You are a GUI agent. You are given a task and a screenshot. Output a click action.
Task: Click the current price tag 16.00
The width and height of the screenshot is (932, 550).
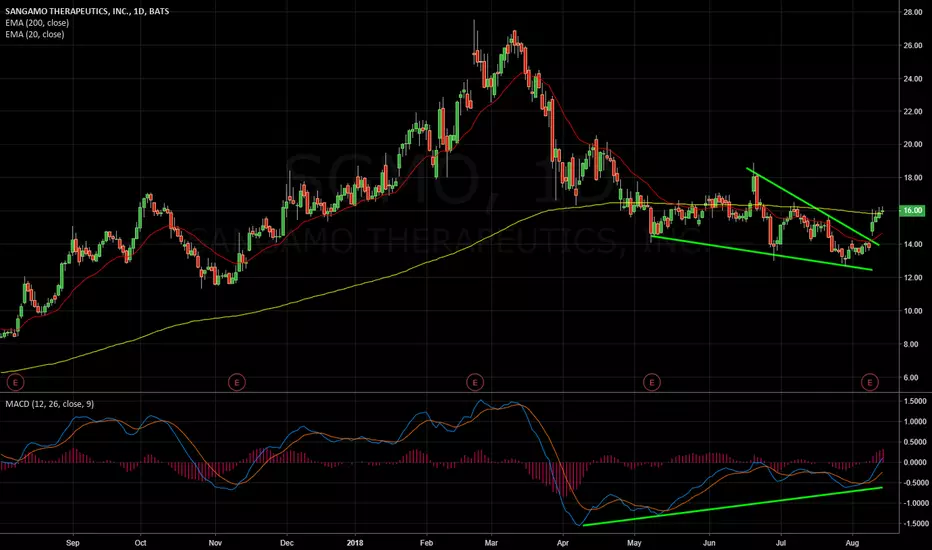912,210
